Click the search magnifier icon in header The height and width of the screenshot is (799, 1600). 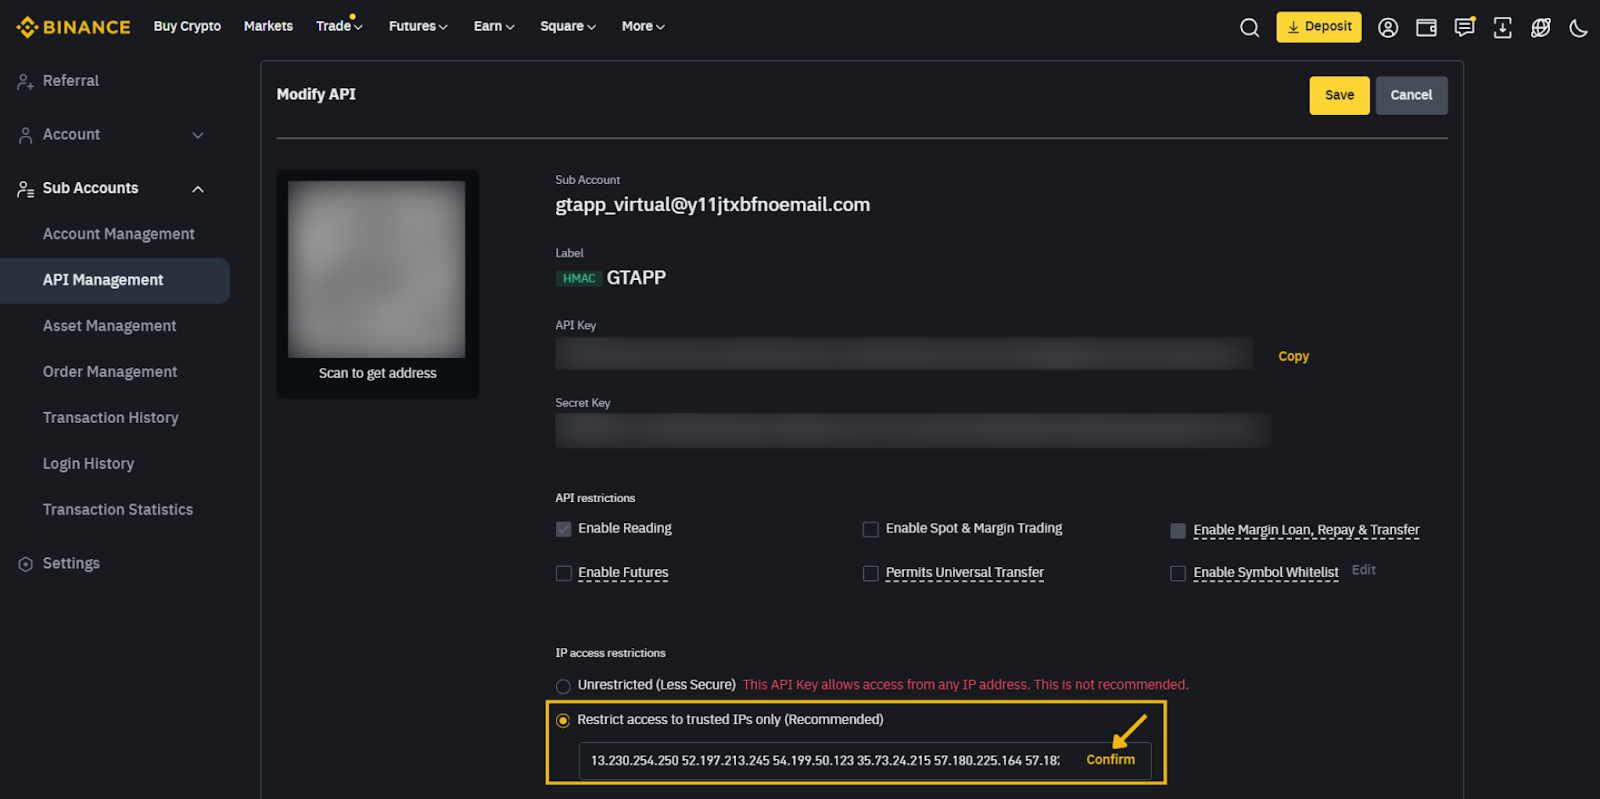coord(1249,28)
